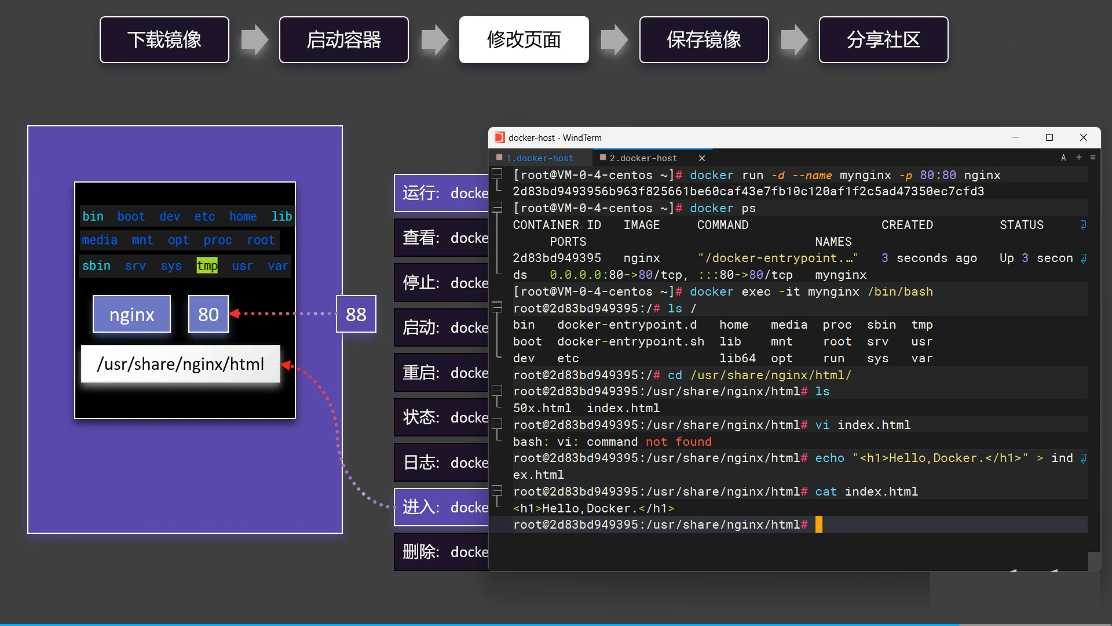
Task: Collapse the fold marker beside 'docker ps' command
Action: (496, 208)
